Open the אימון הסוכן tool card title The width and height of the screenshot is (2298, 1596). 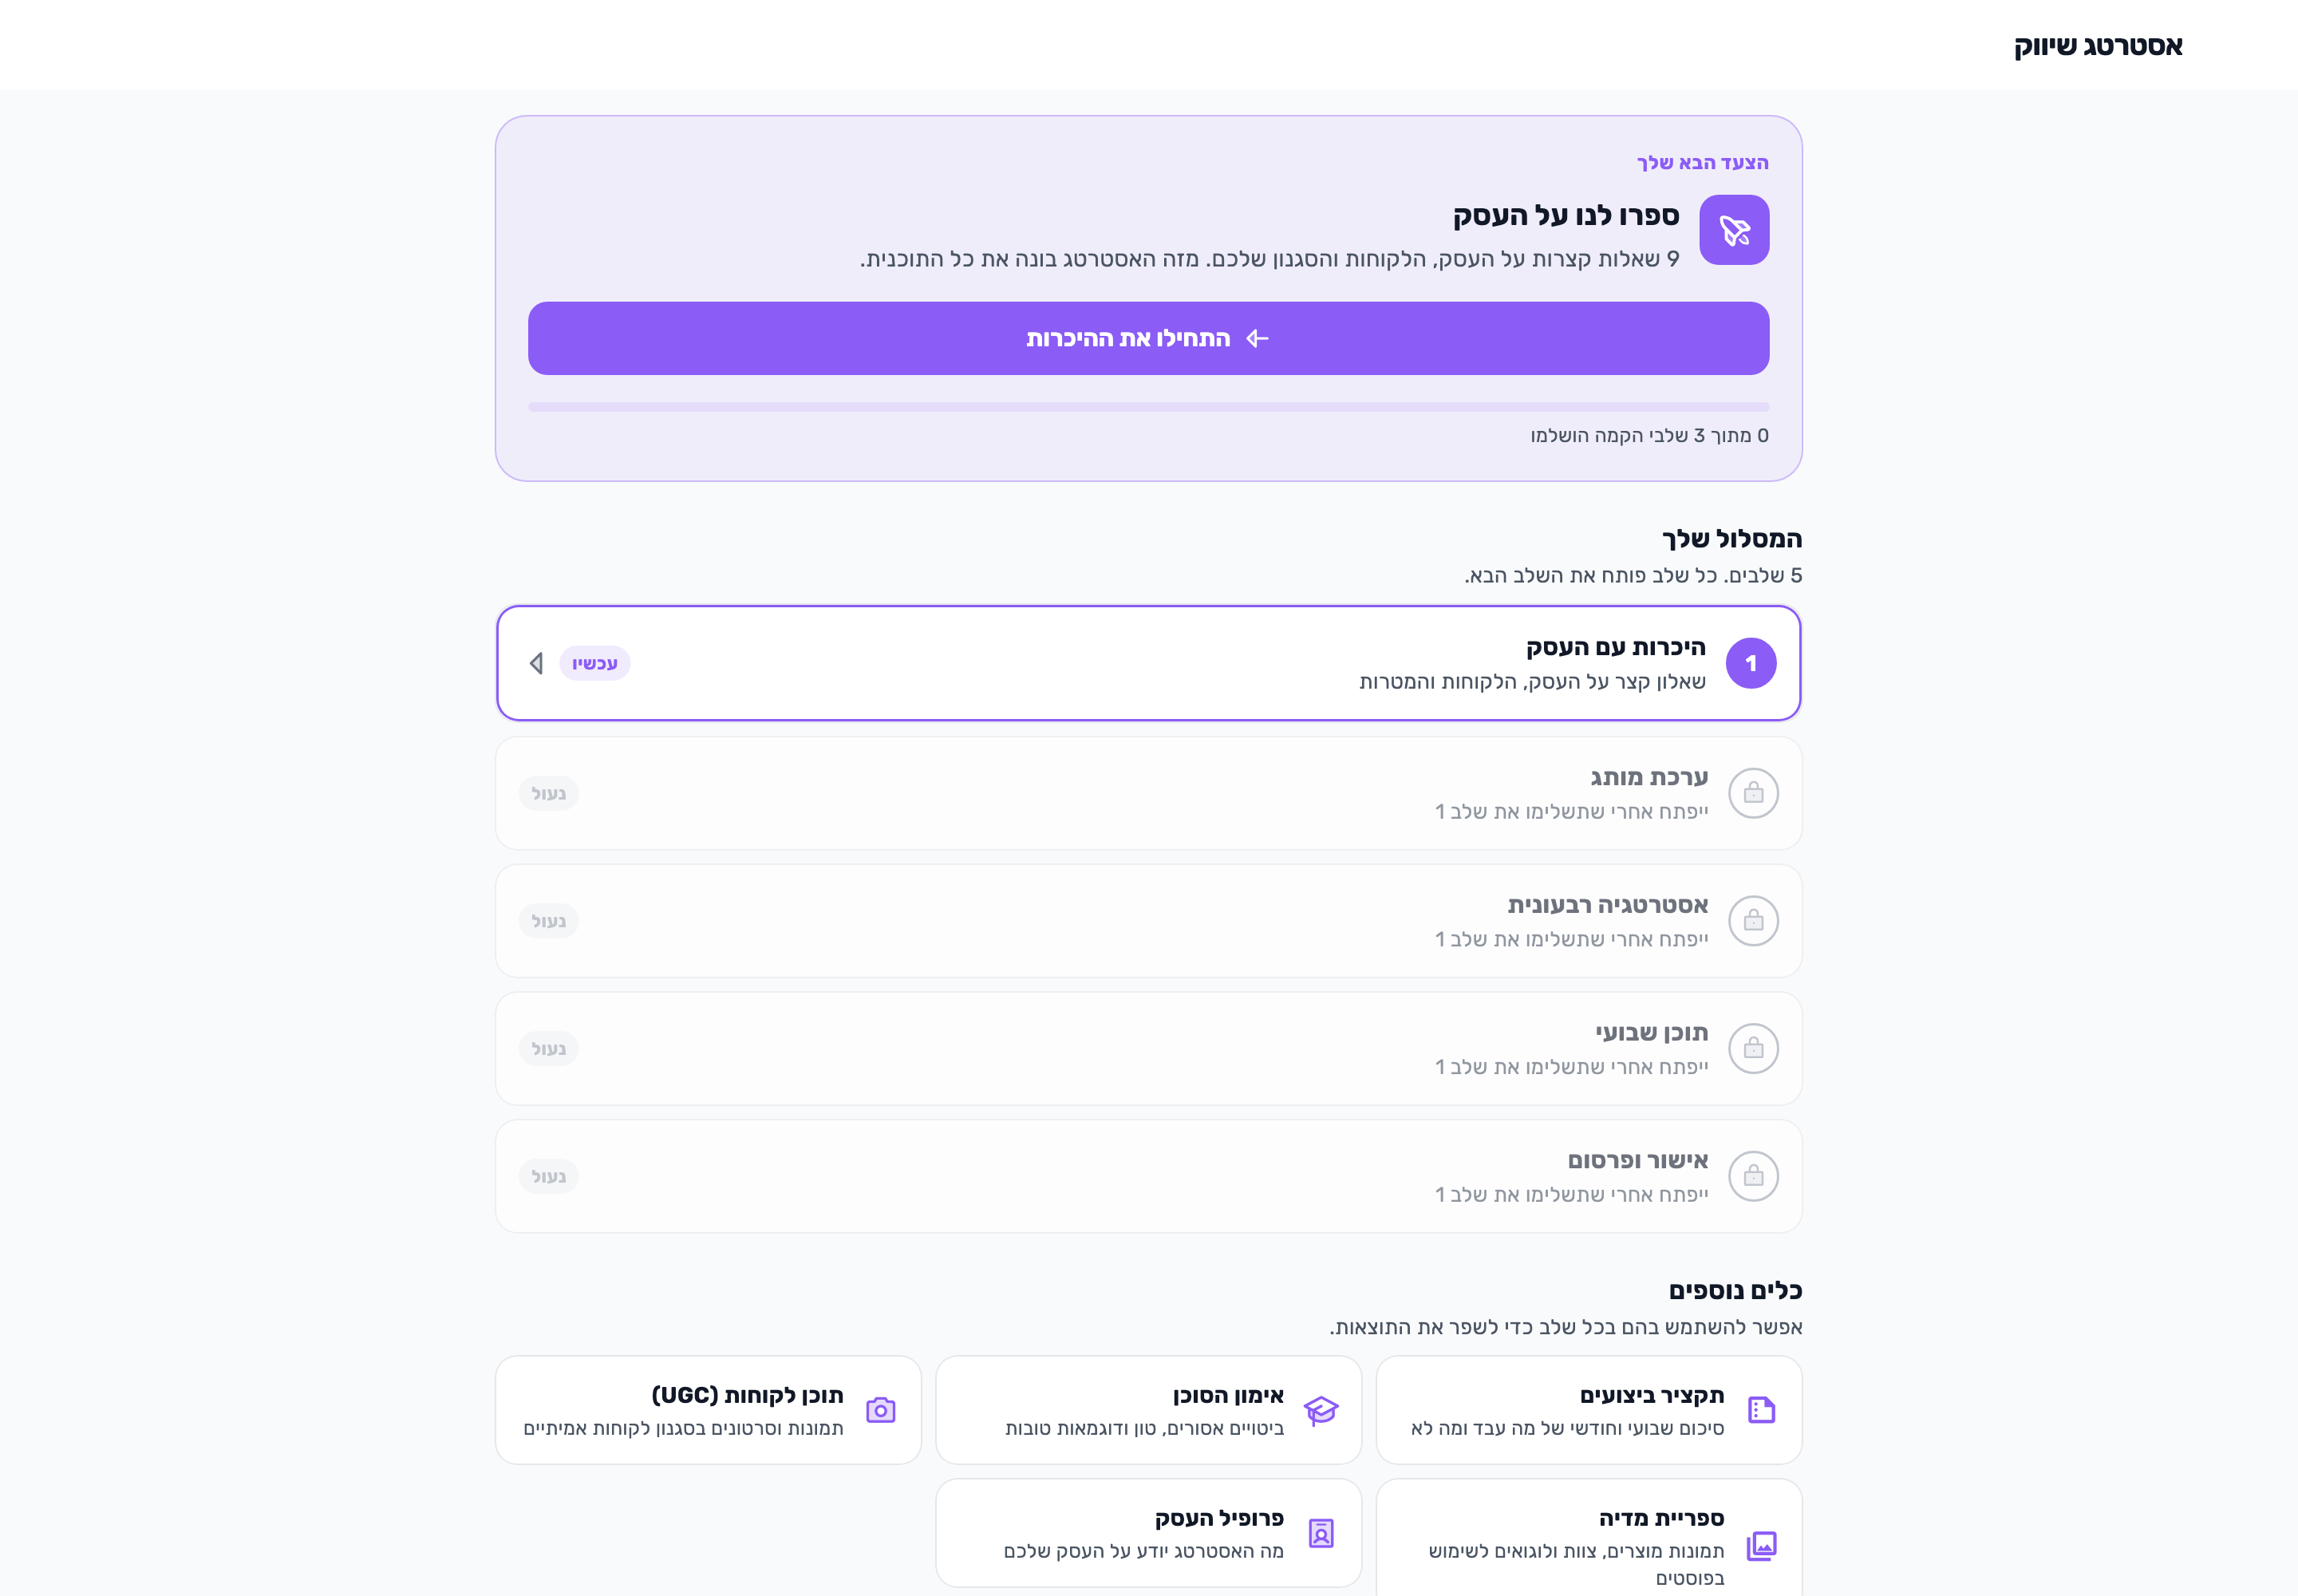1228,1395
